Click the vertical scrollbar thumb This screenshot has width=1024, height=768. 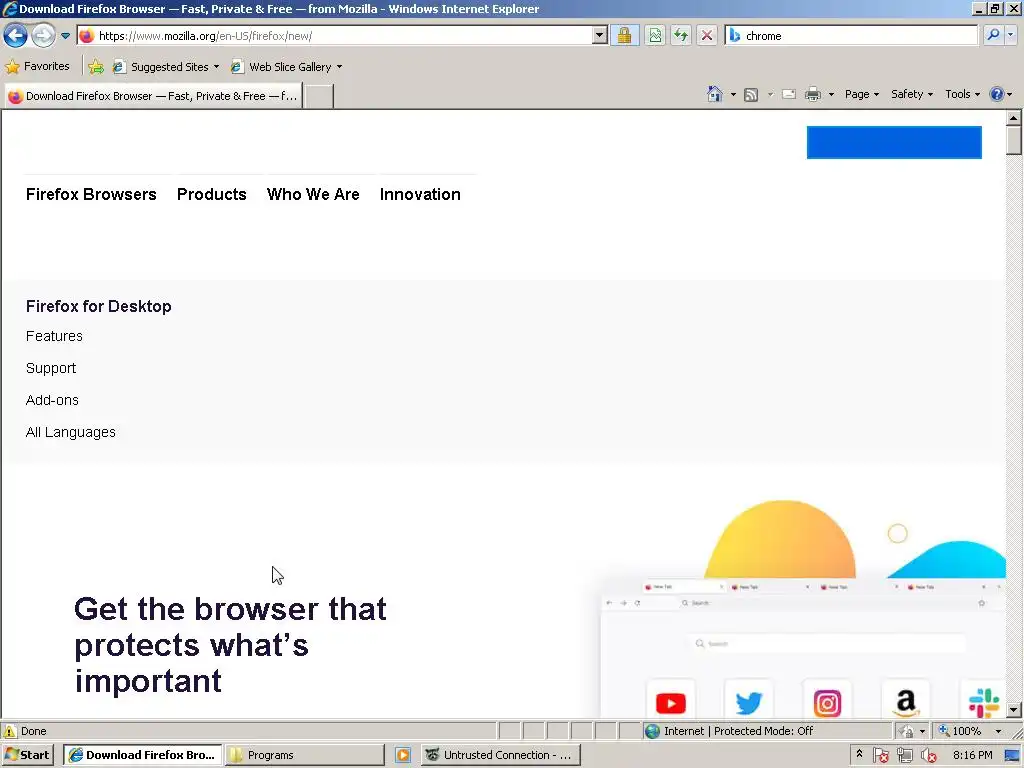point(1014,140)
